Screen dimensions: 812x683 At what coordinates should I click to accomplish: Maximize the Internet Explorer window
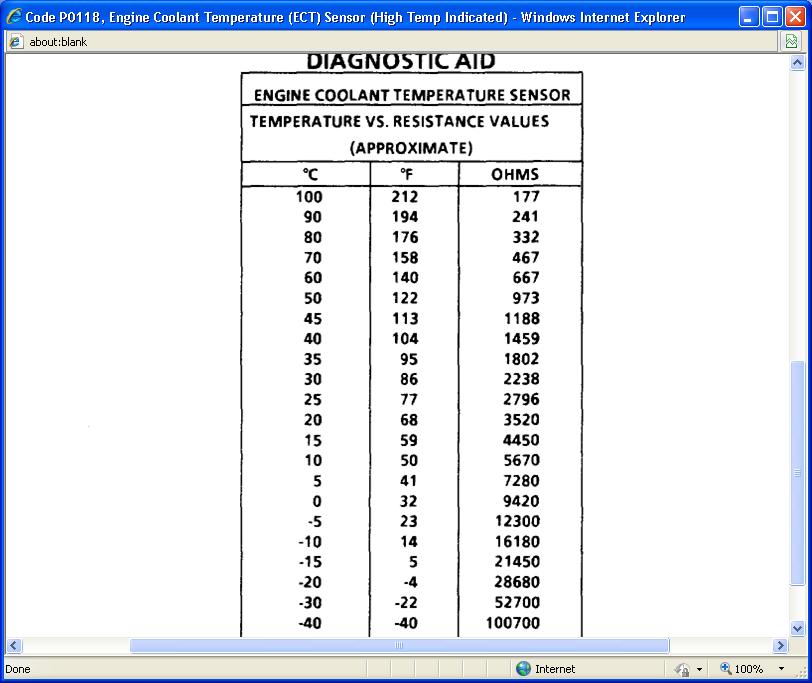coord(772,17)
